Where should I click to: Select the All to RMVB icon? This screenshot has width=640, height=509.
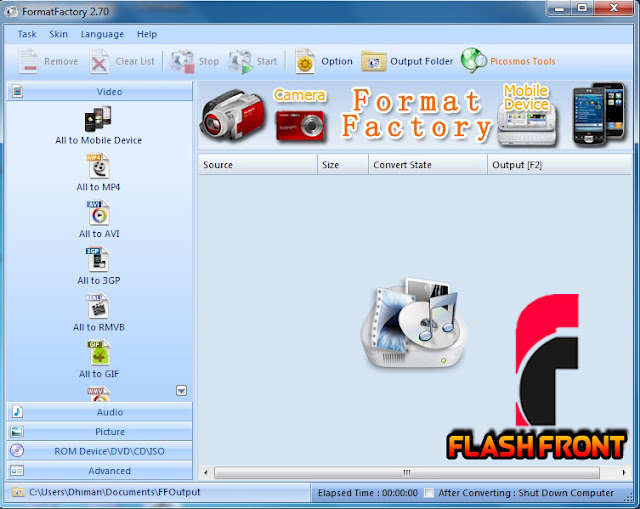[x=98, y=306]
